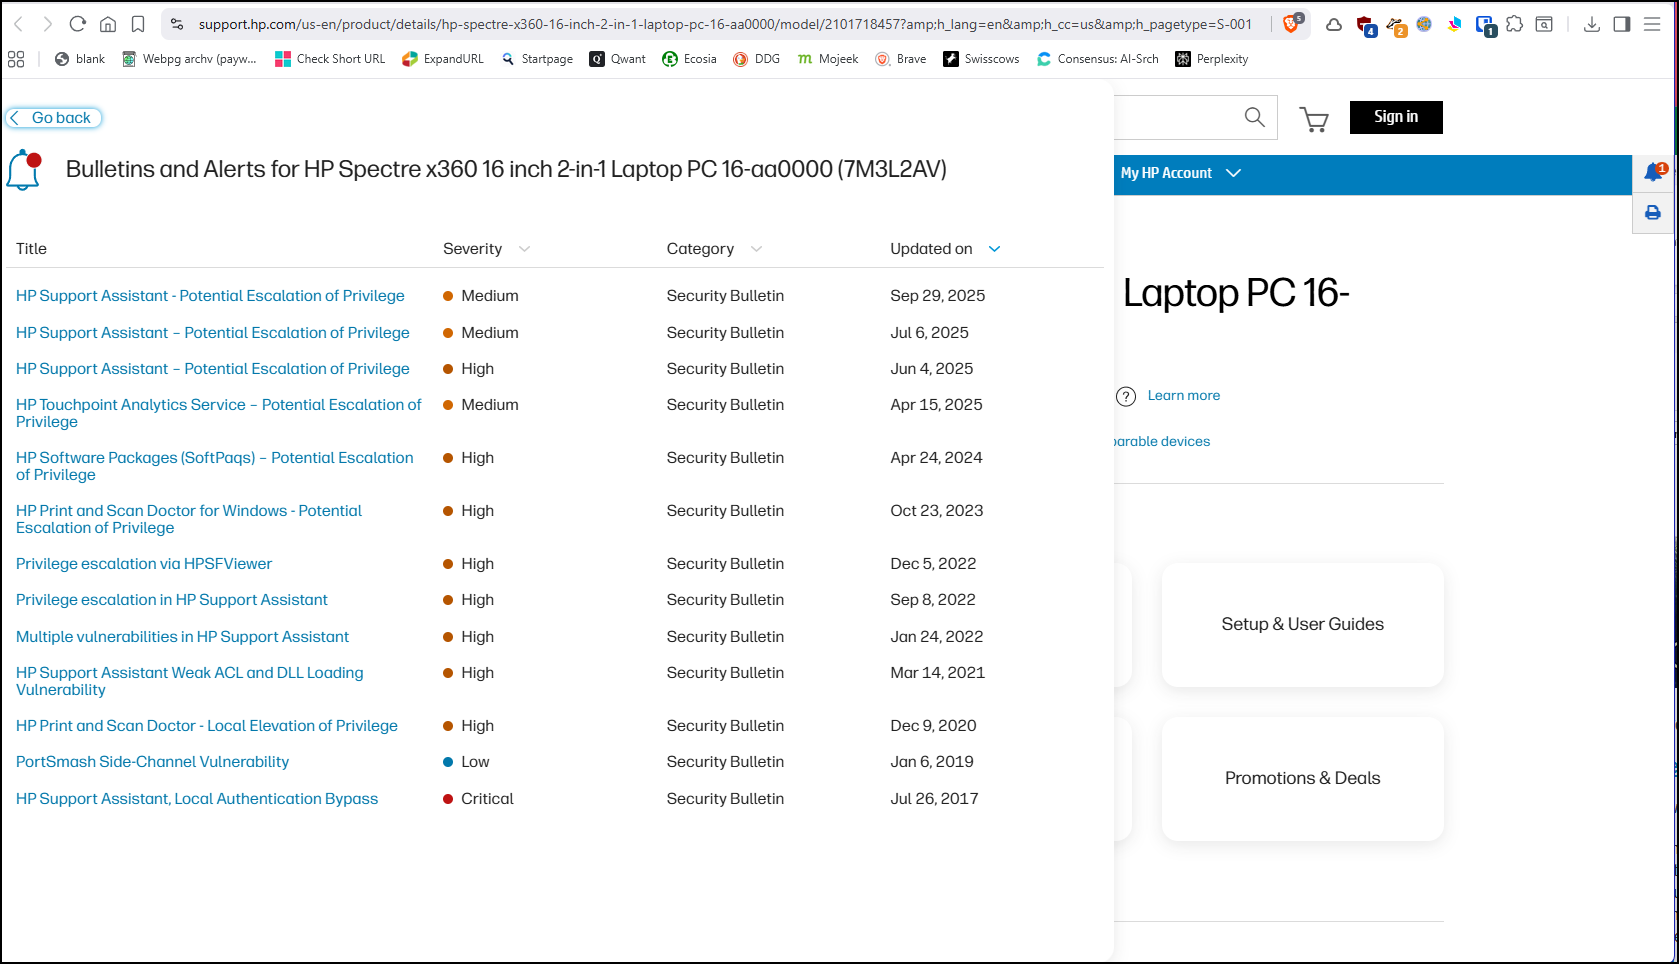Screen dimensions: 1679x964
Task: Toggle sort by Updated on
Action: tap(994, 249)
